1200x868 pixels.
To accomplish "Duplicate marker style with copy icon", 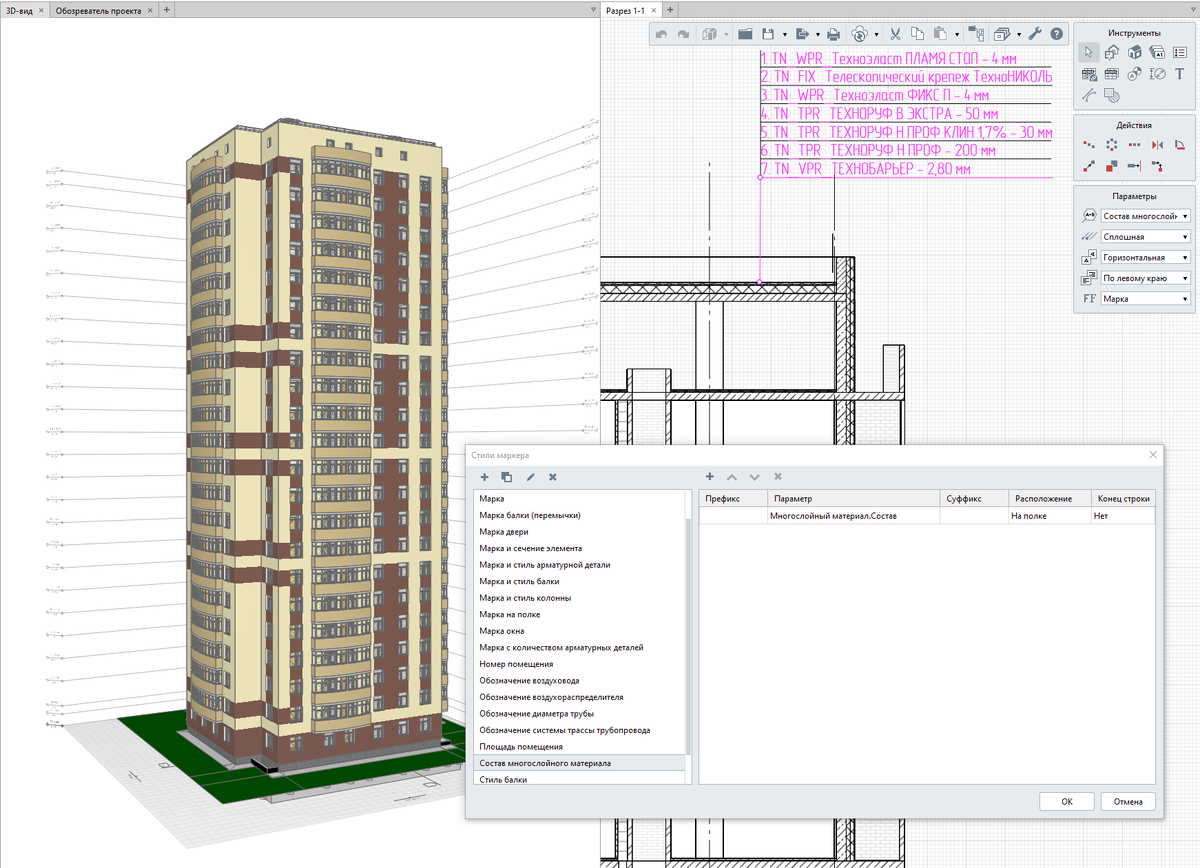I will [506, 477].
